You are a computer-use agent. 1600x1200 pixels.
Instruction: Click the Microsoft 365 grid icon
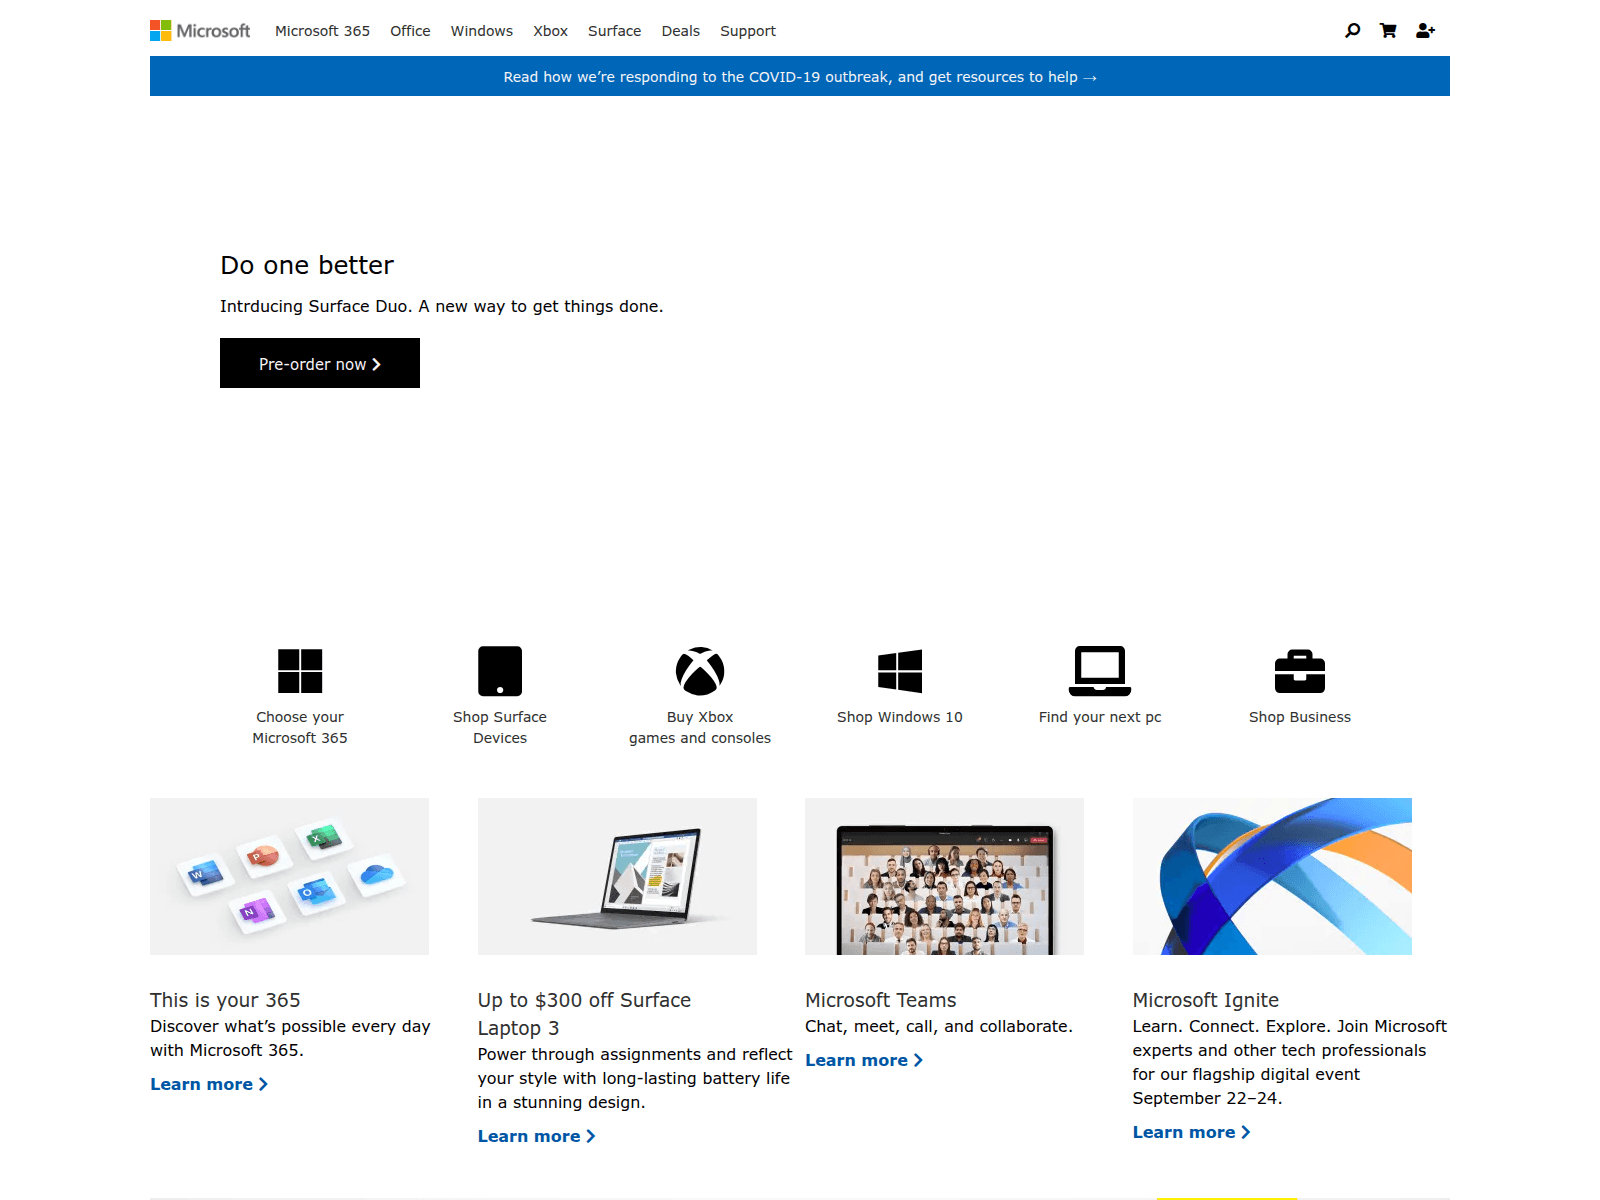[x=300, y=671]
